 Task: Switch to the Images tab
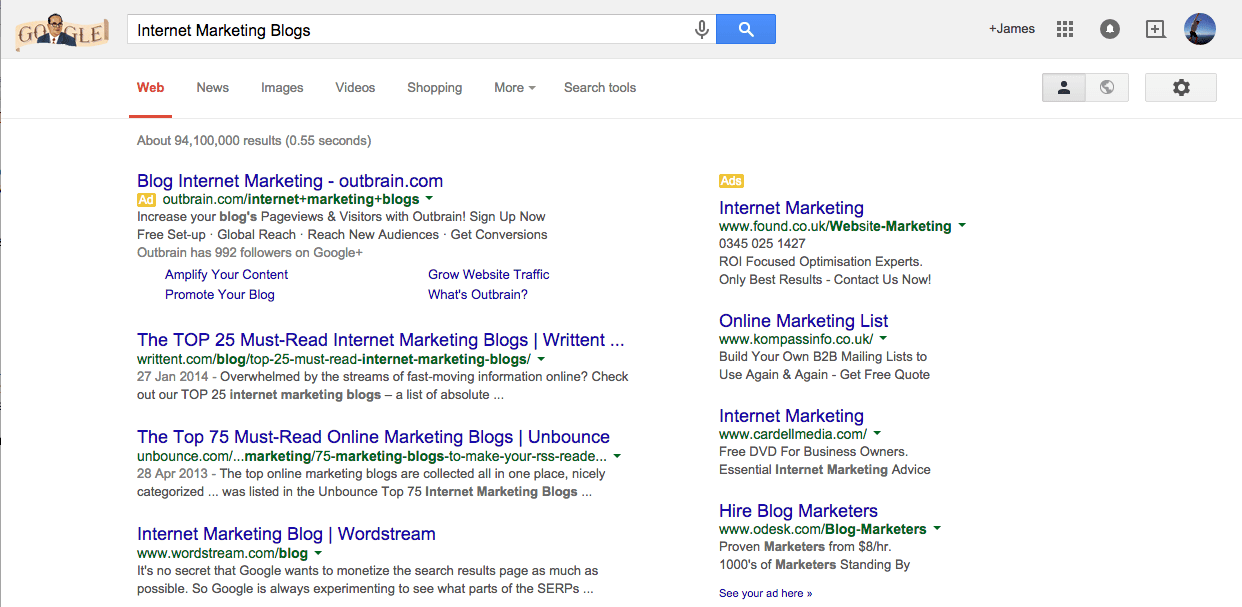pos(282,88)
